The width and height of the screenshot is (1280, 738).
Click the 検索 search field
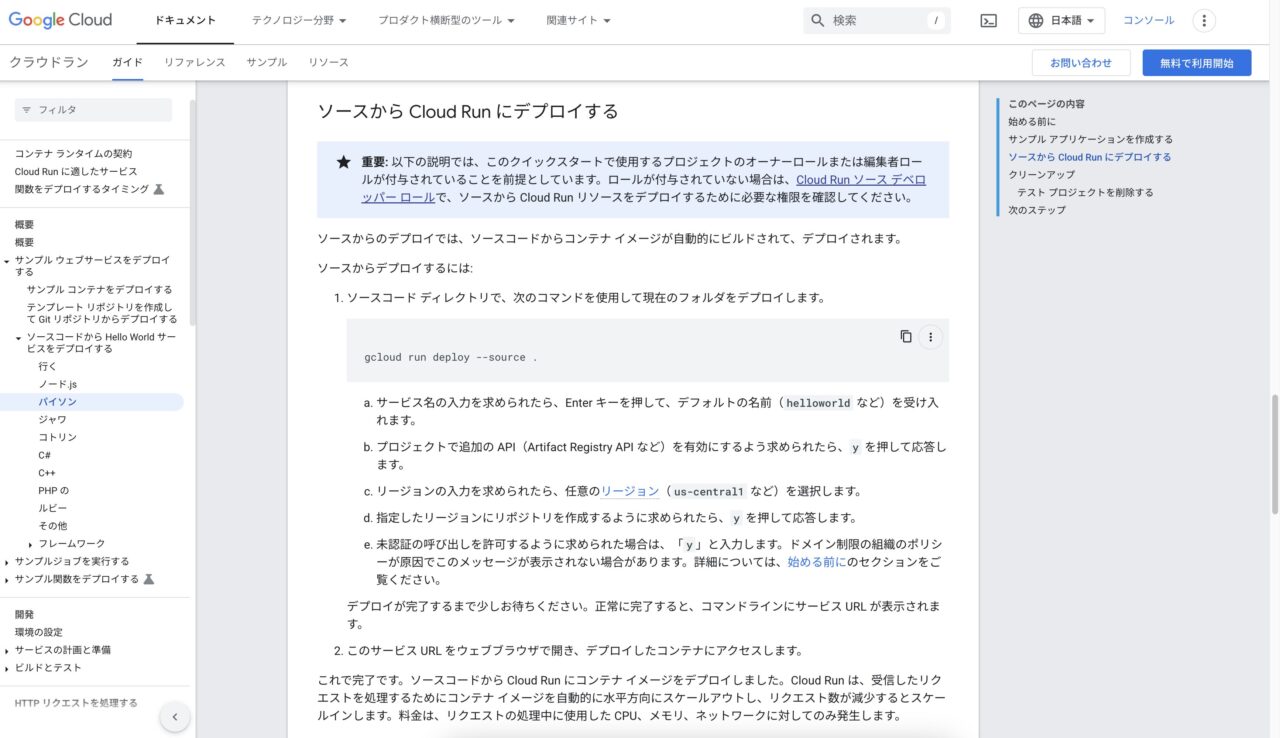(x=877, y=20)
